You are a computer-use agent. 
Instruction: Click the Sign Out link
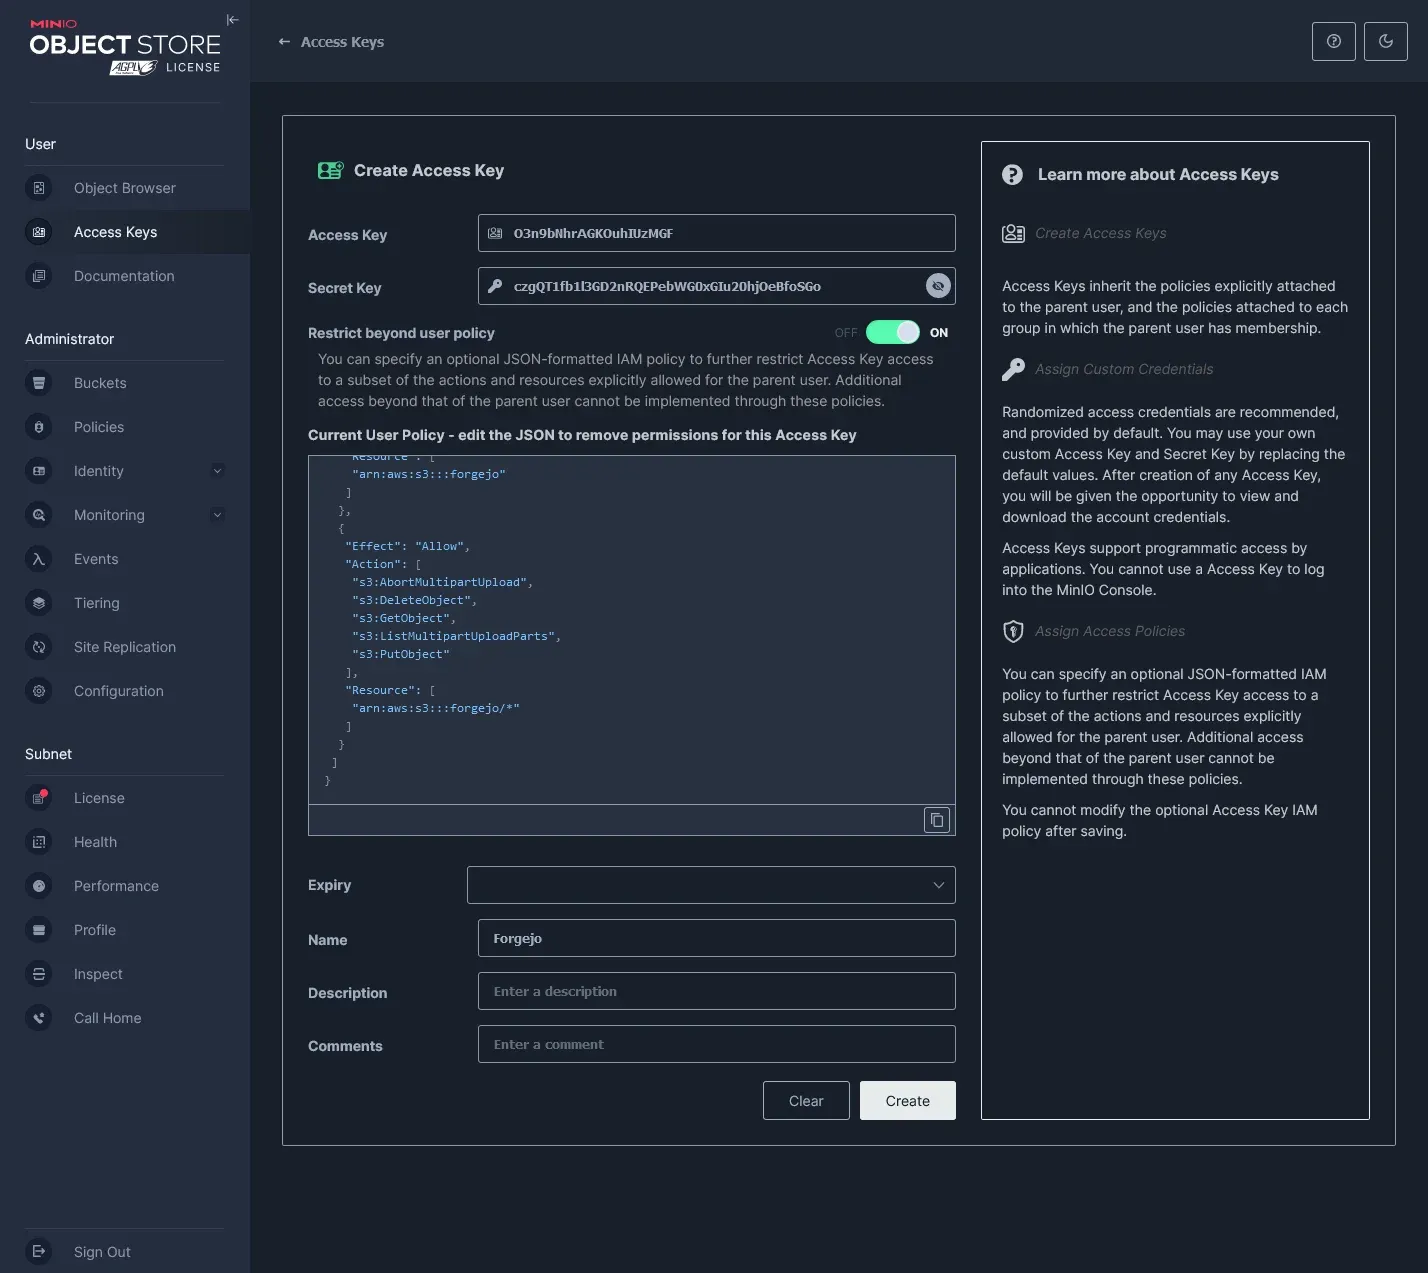click(101, 1251)
